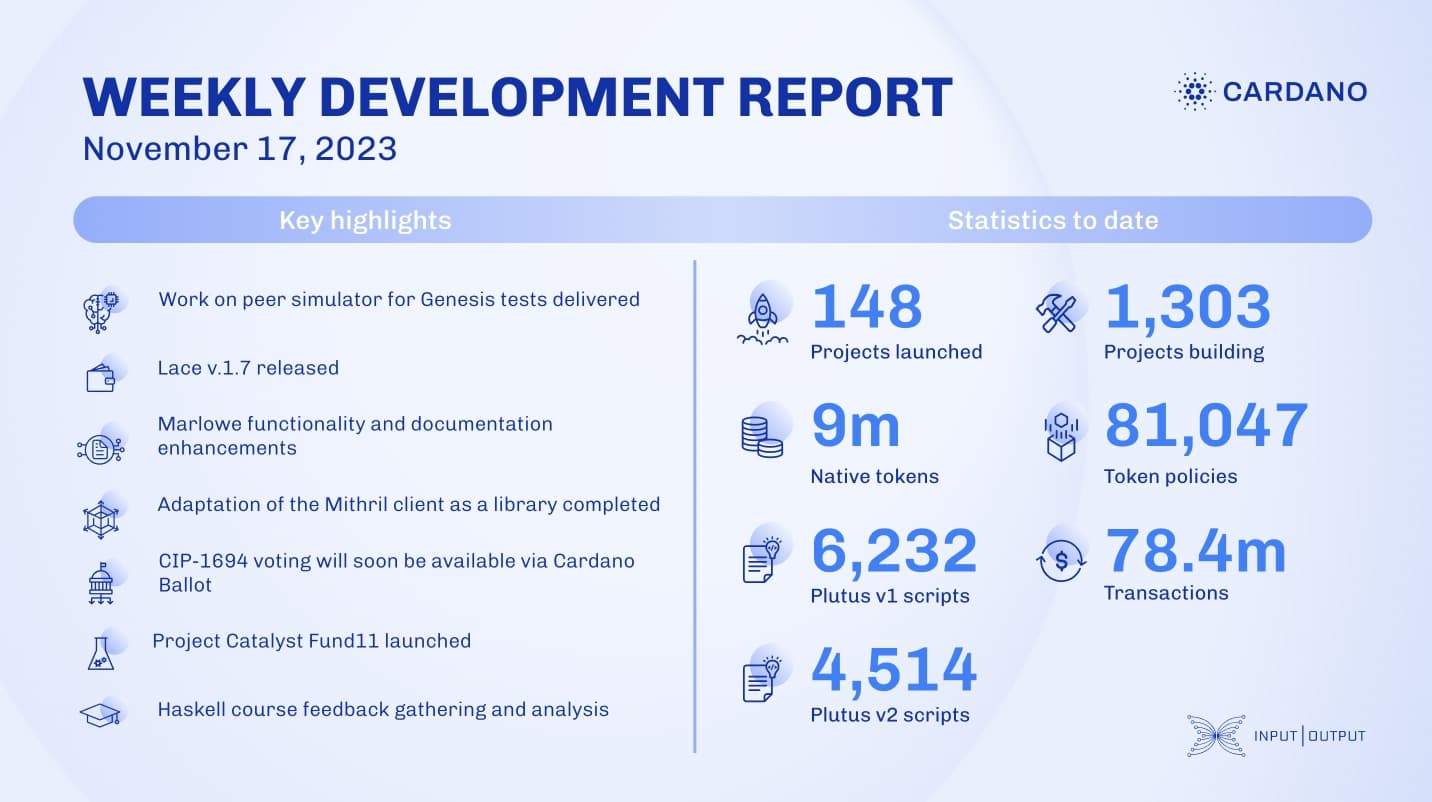Click 'Adaptation of the Mithril client' line
The image size is (1432, 802).
point(409,504)
